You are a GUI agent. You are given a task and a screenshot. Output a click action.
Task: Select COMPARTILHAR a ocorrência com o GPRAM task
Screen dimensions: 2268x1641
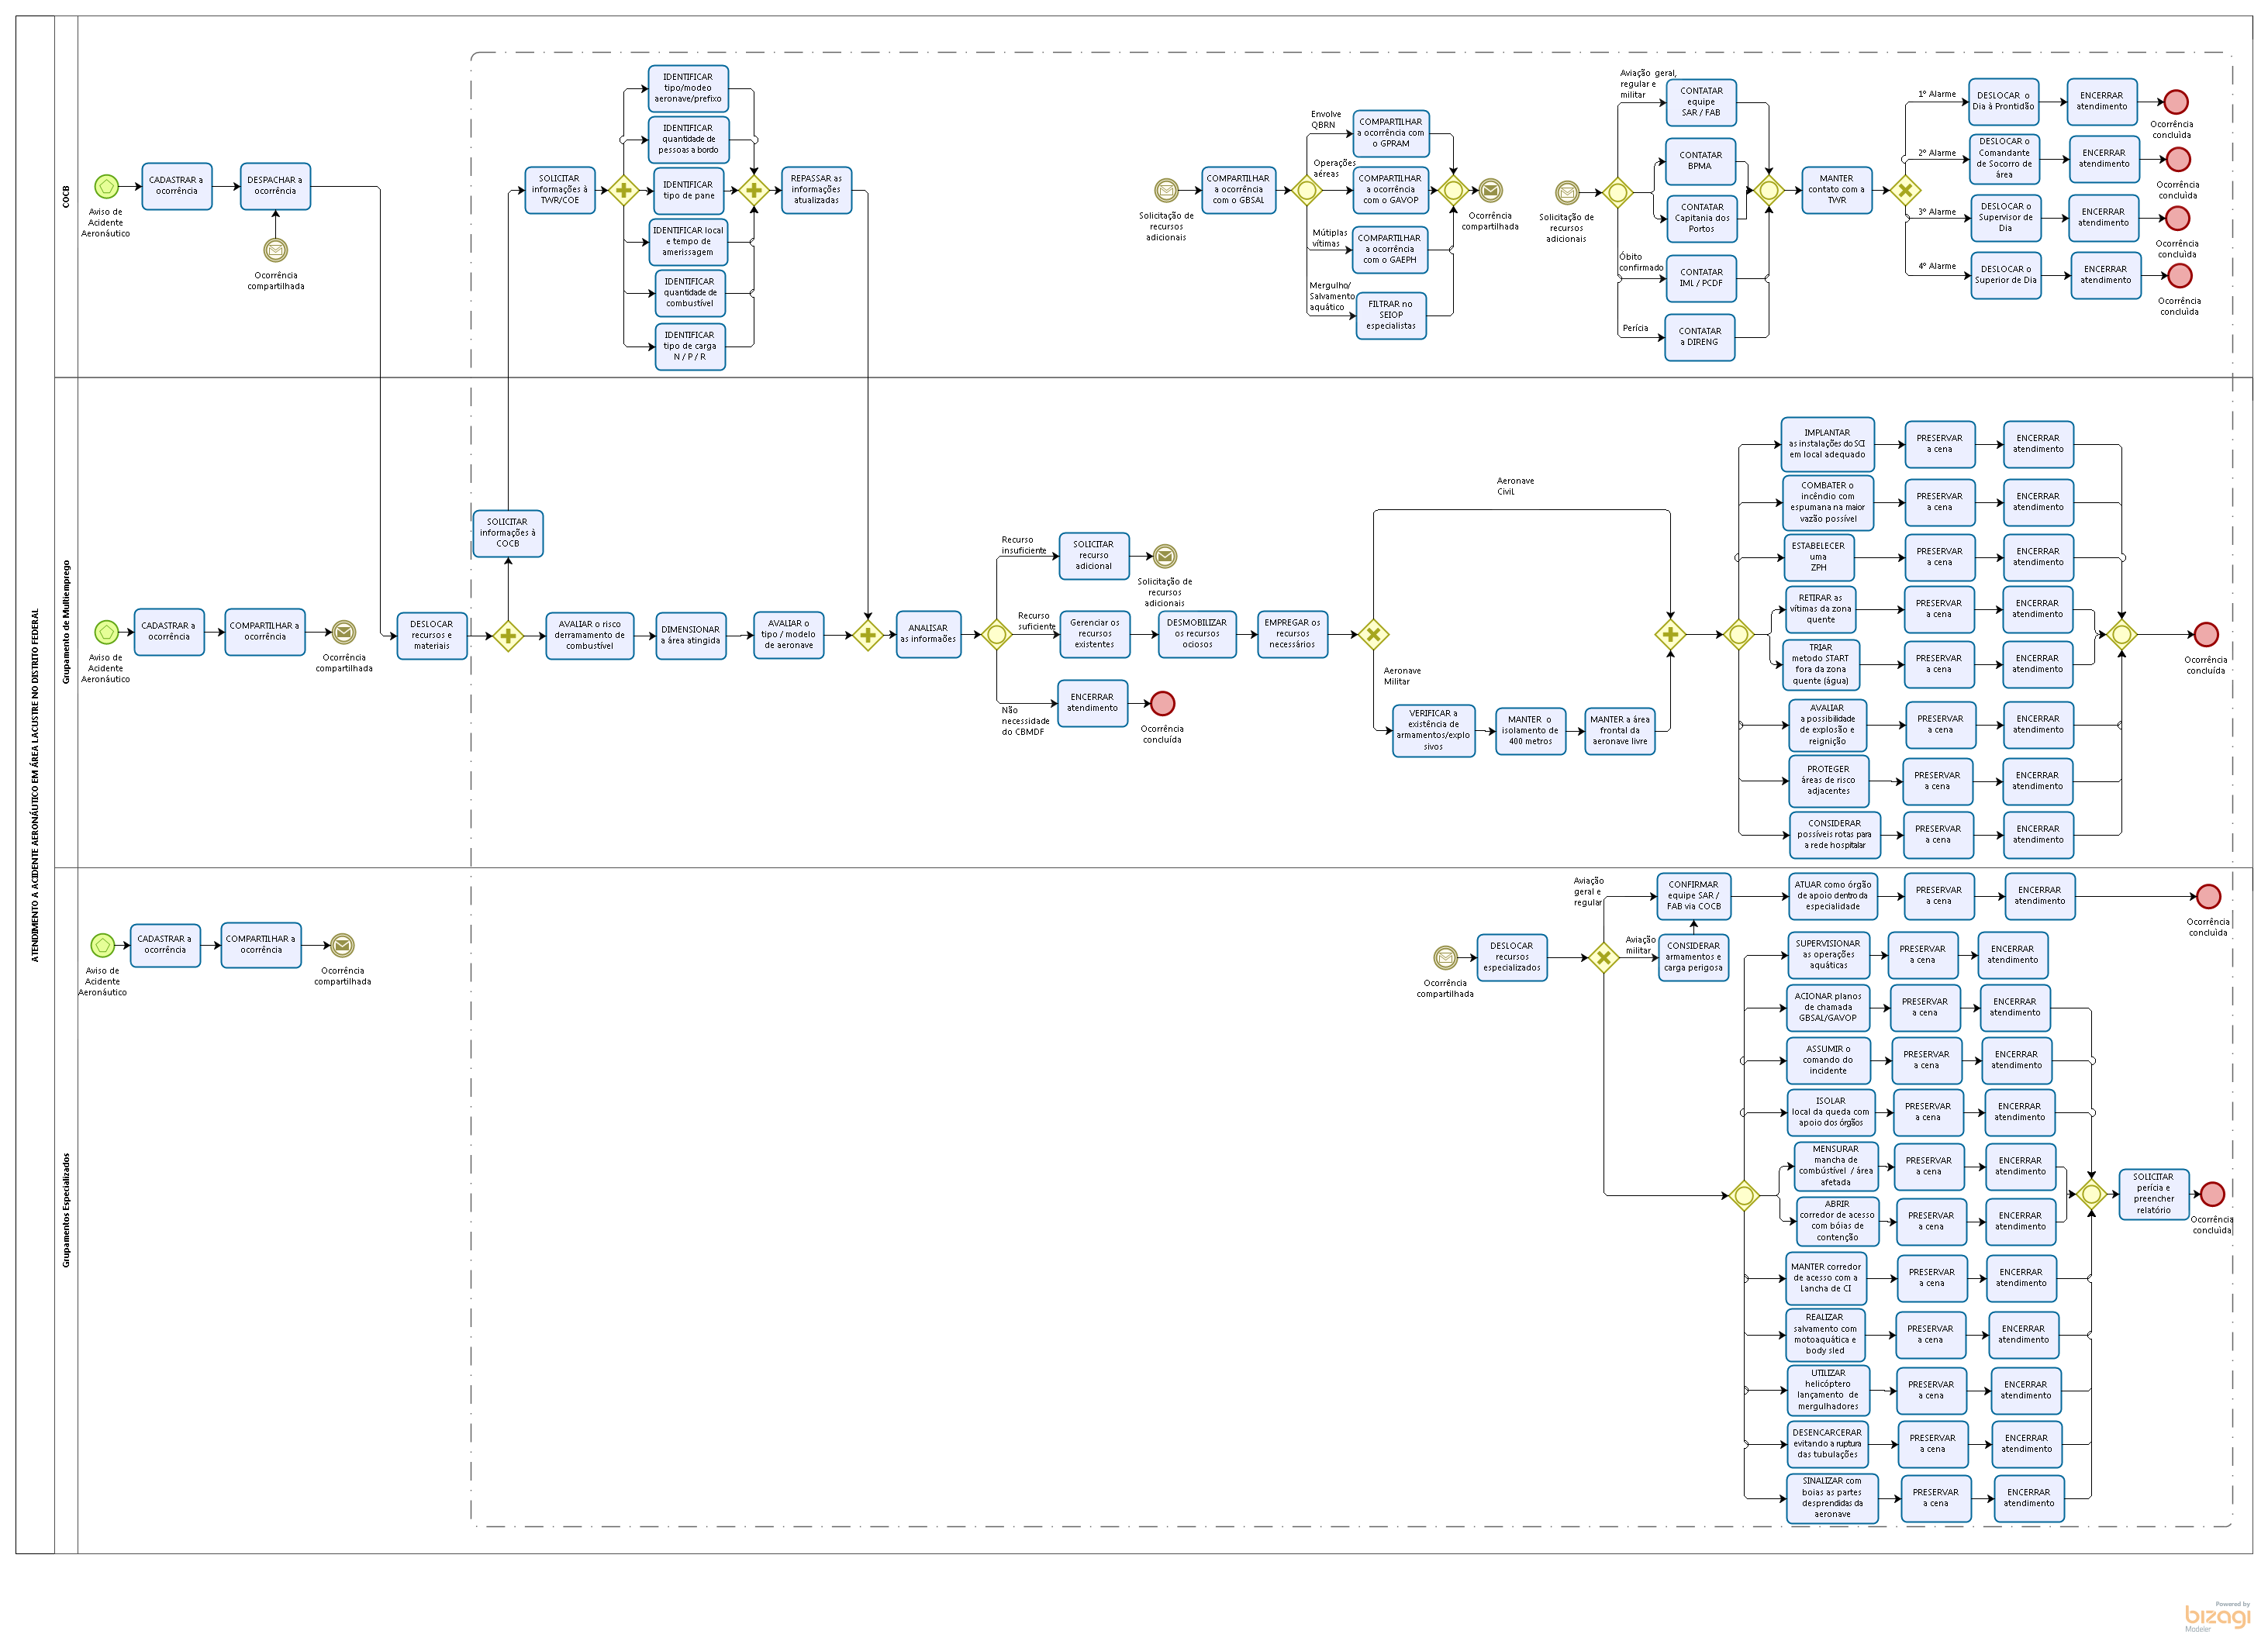1391,133
